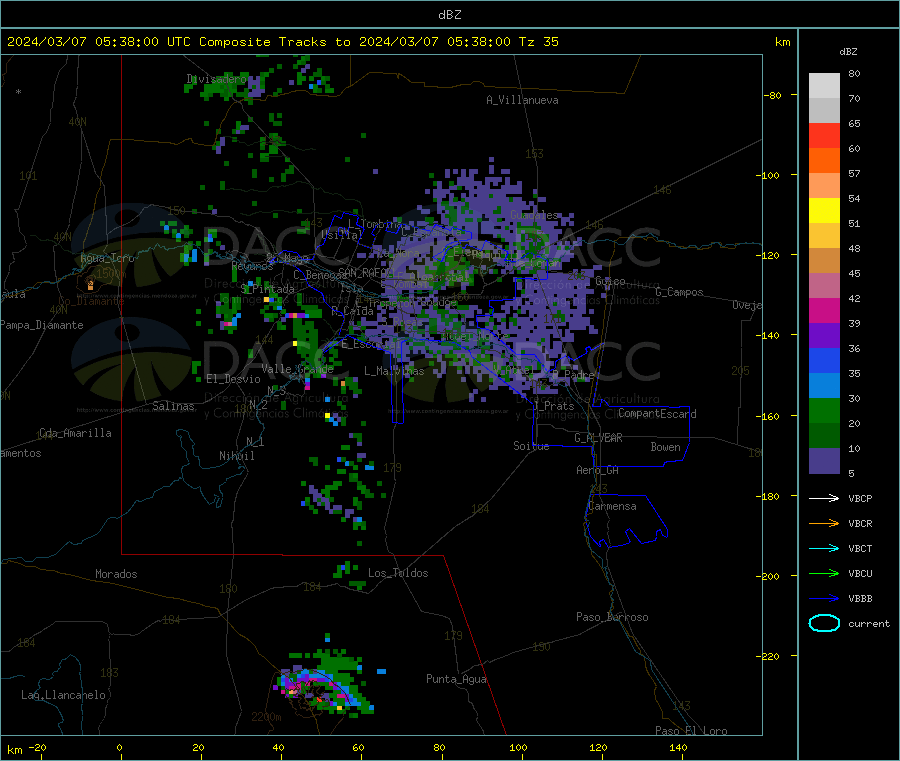Pick the yellow 51-54 dBZ swatch

(824, 211)
